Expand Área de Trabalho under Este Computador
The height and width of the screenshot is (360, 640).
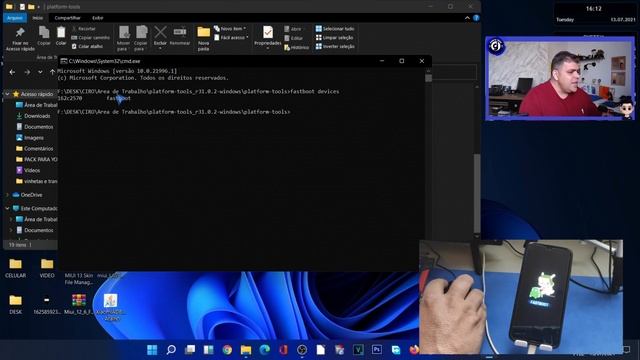point(11,219)
